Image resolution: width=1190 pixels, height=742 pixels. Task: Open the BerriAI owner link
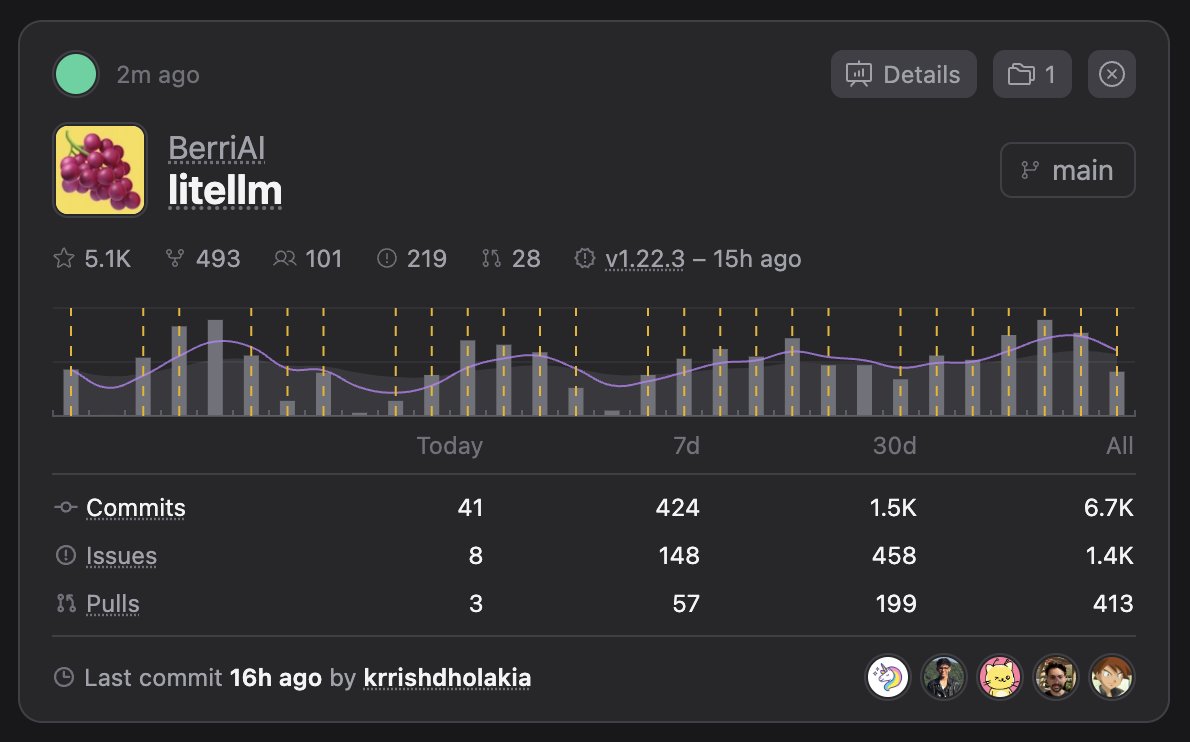click(x=216, y=148)
